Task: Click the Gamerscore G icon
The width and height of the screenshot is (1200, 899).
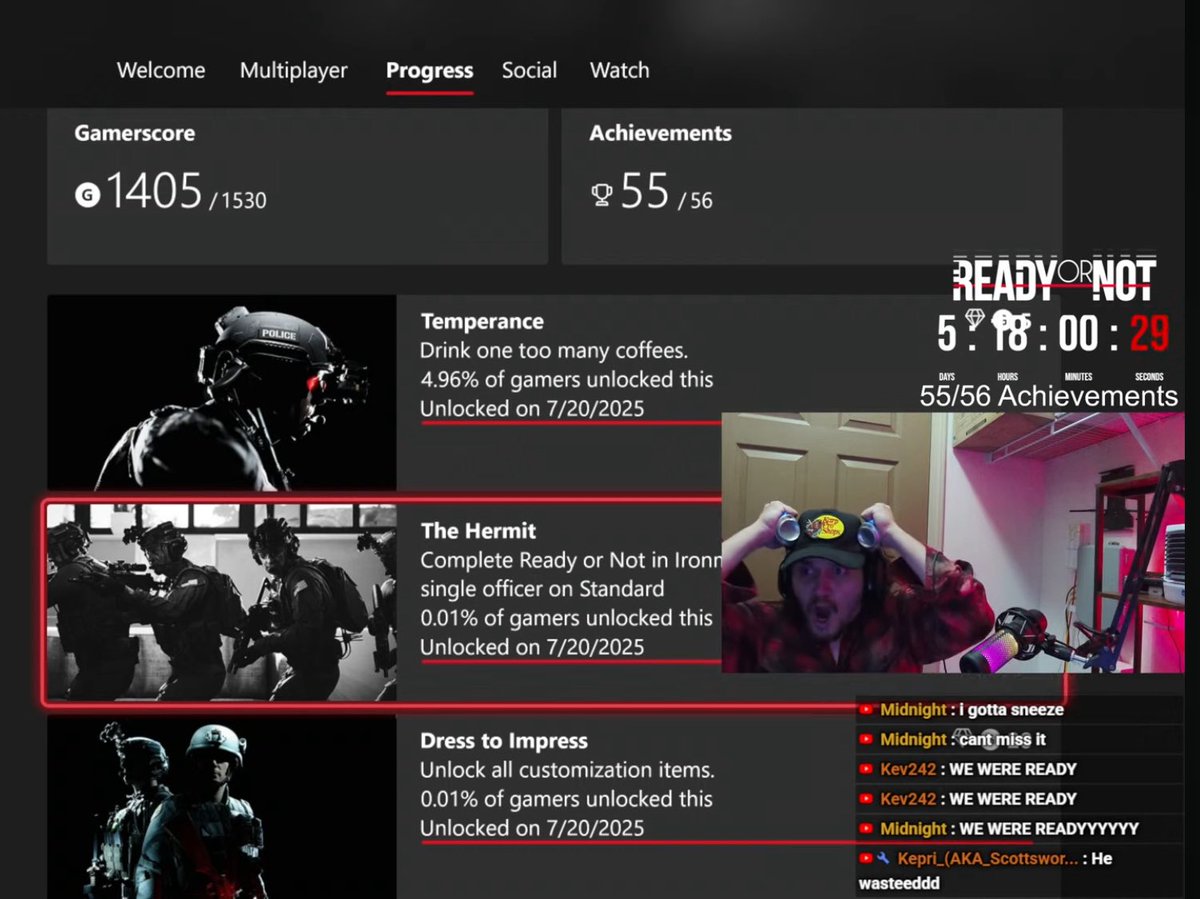Action: point(88,195)
